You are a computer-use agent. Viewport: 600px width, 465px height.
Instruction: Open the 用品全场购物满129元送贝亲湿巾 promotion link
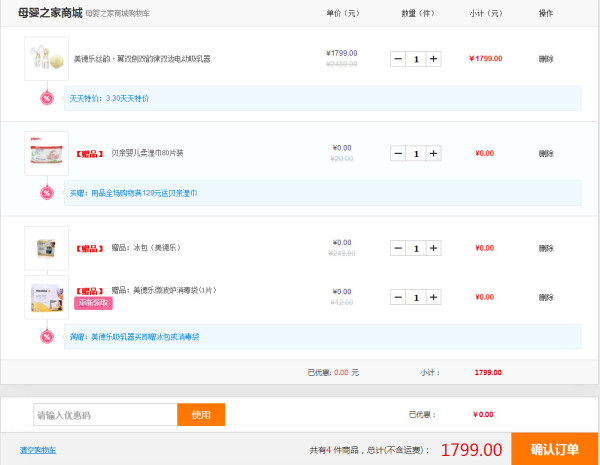click(x=133, y=193)
